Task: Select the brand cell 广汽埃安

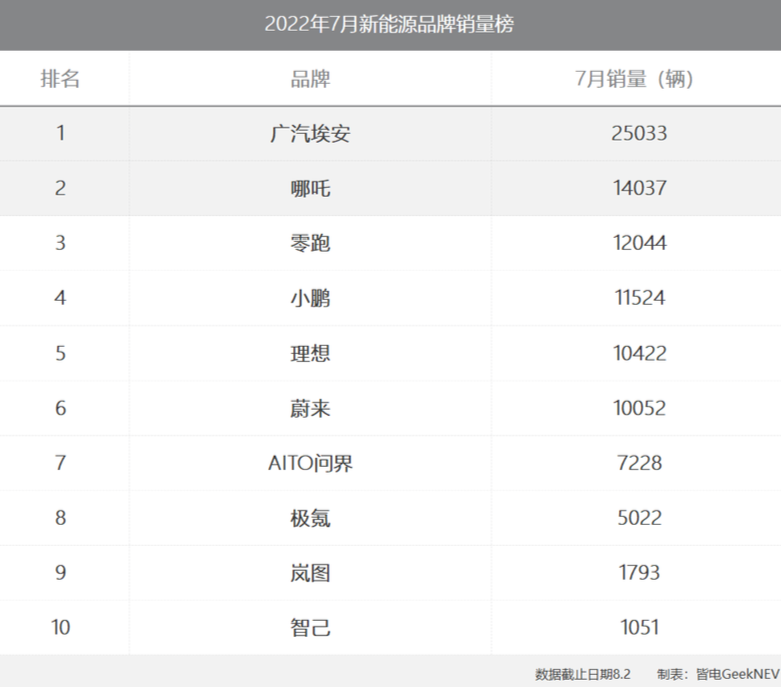Action: [x=310, y=134]
